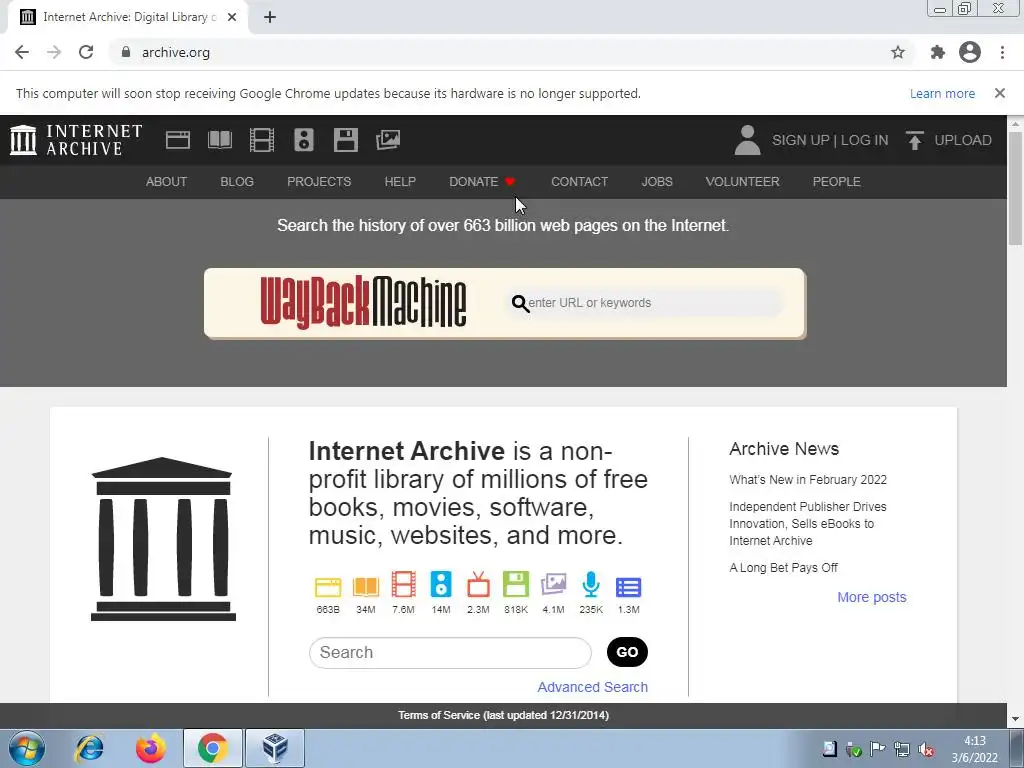Image resolution: width=1024 pixels, height=768 pixels.
Task: Open Terms of Service footer link
Action: pyautogui.click(x=504, y=715)
